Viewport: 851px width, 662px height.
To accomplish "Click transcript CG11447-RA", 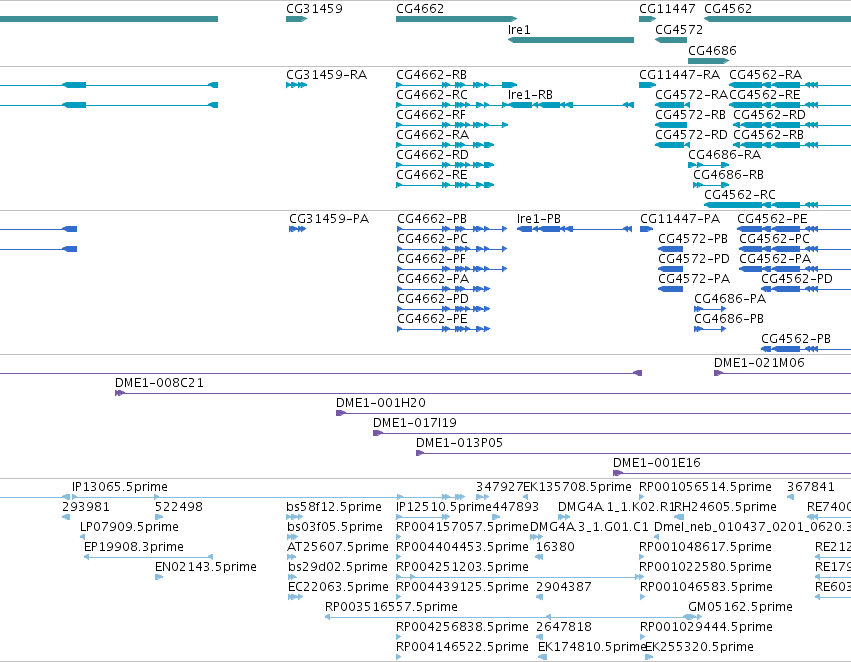I will click(x=679, y=75).
